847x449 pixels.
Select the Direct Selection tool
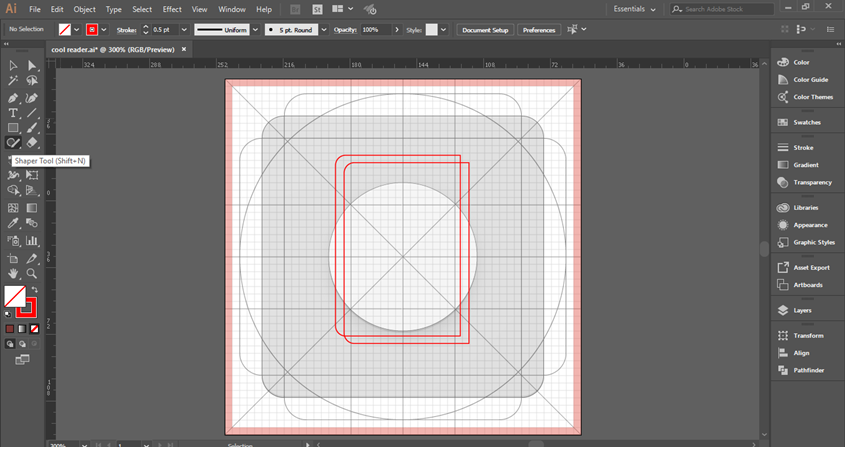pos(32,65)
